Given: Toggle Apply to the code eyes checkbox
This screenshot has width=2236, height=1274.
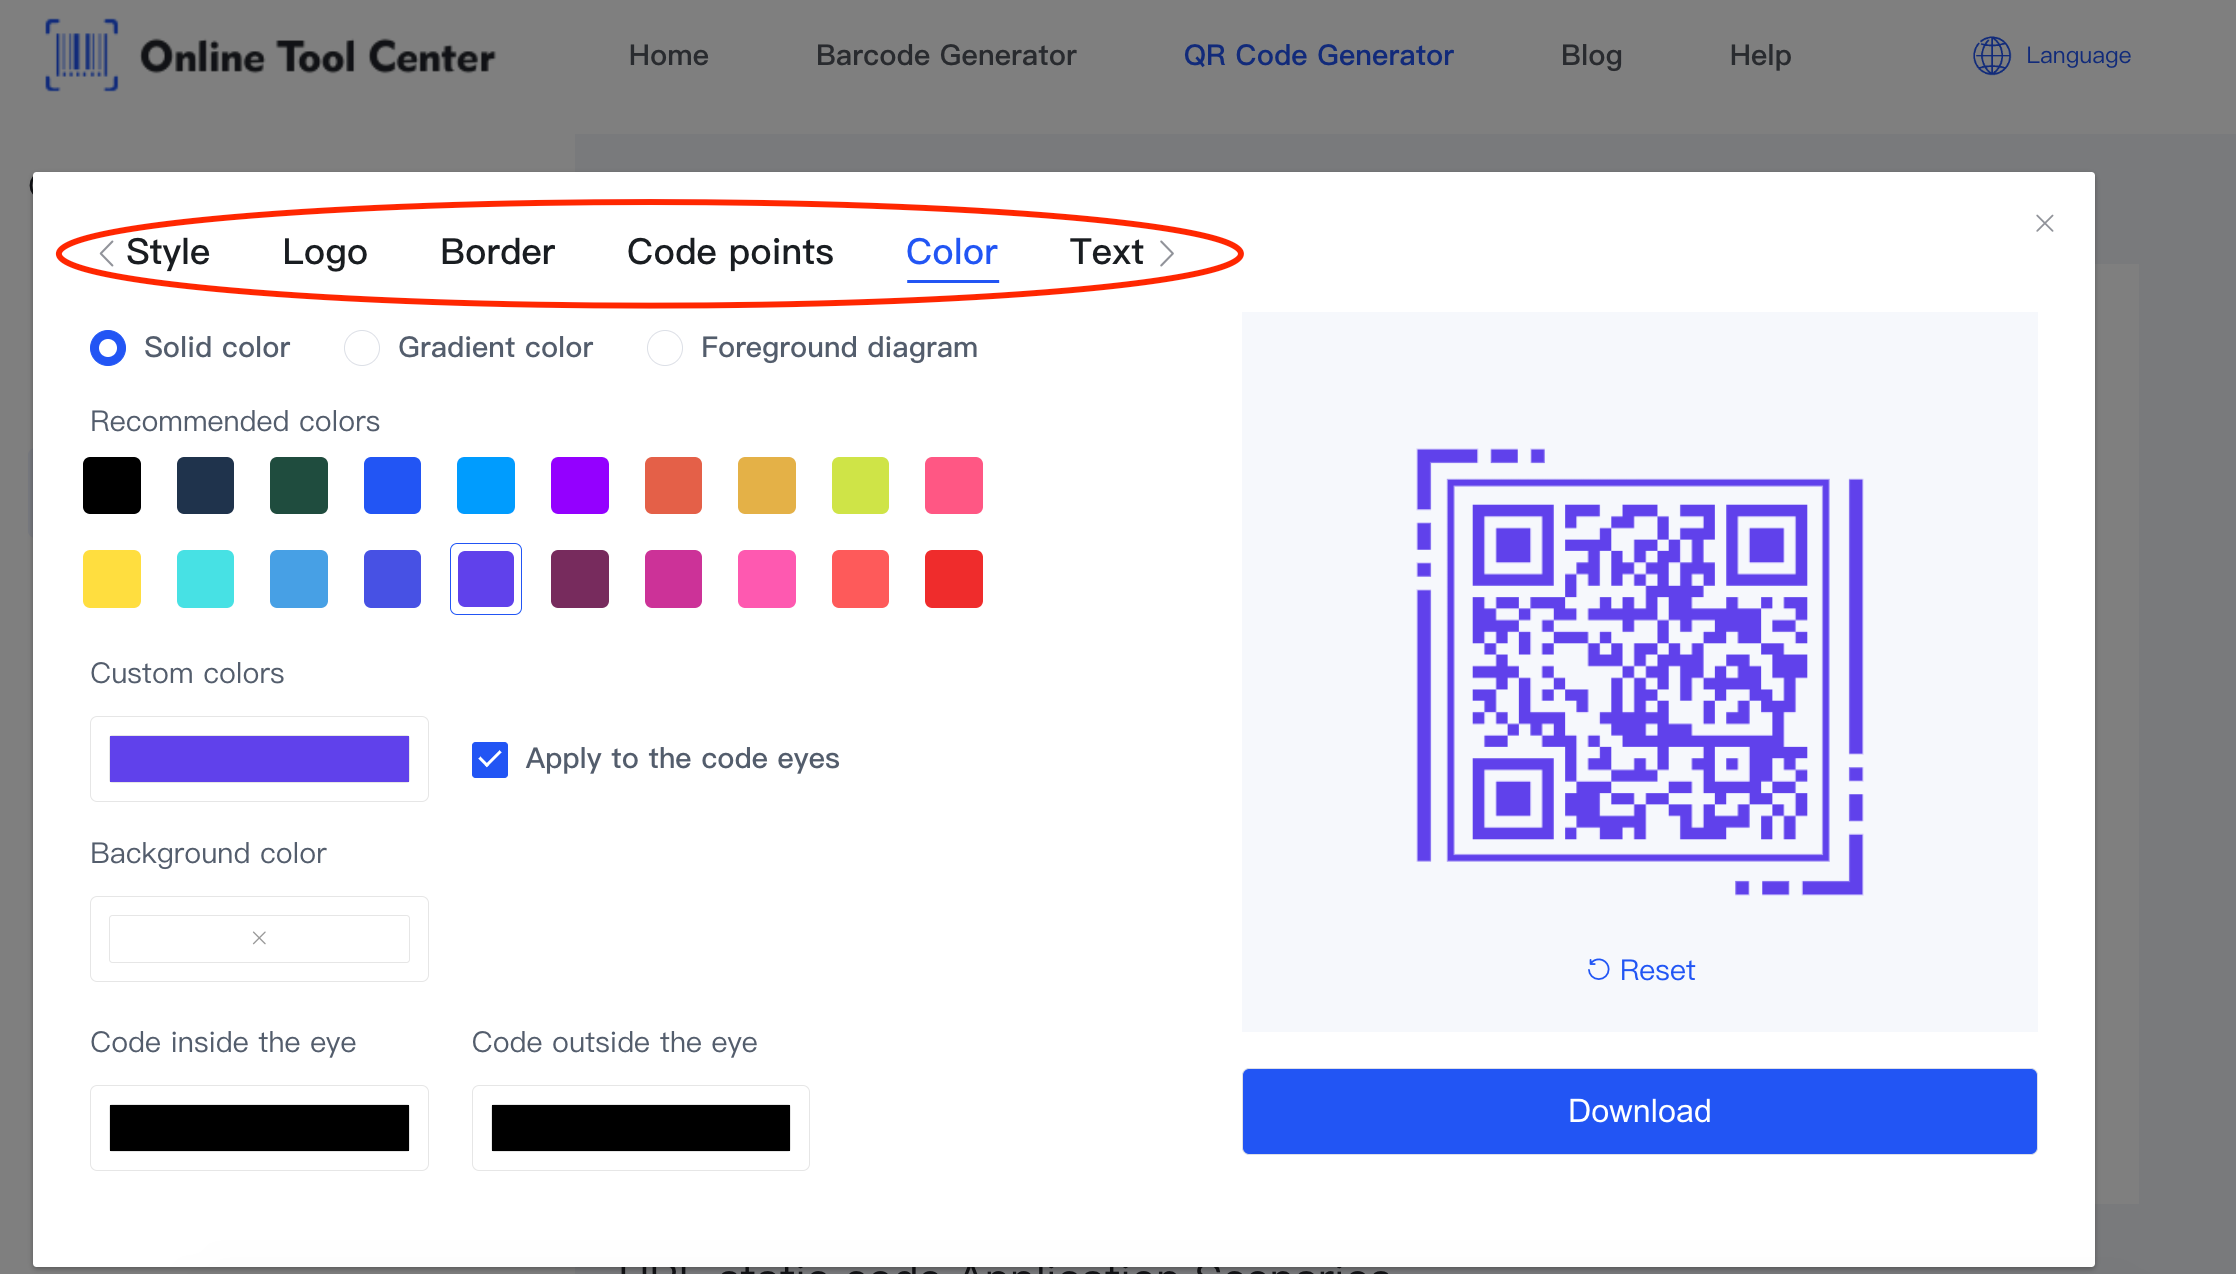Looking at the screenshot, I should pyautogui.click(x=490, y=758).
